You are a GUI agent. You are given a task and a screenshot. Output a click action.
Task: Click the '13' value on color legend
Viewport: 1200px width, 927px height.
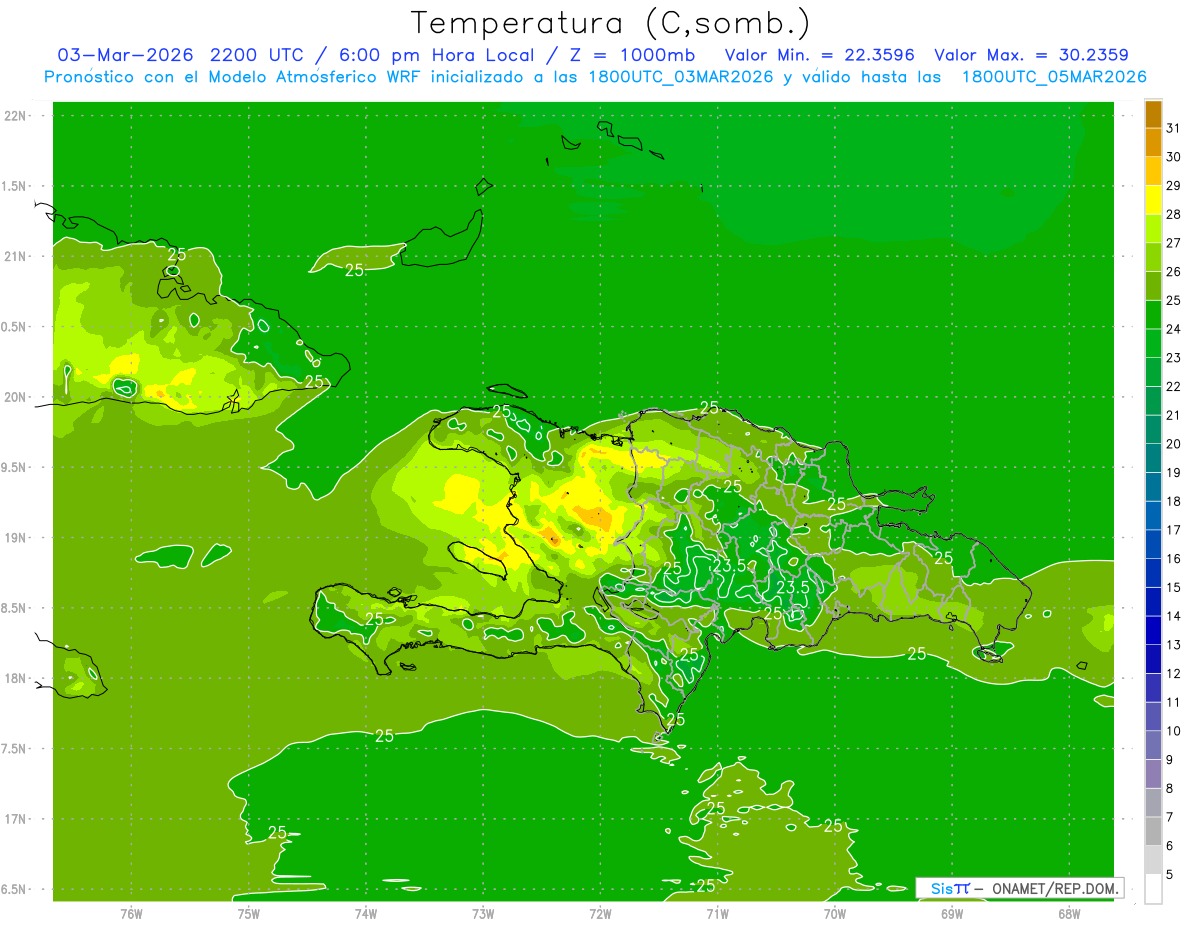point(1174,645)
